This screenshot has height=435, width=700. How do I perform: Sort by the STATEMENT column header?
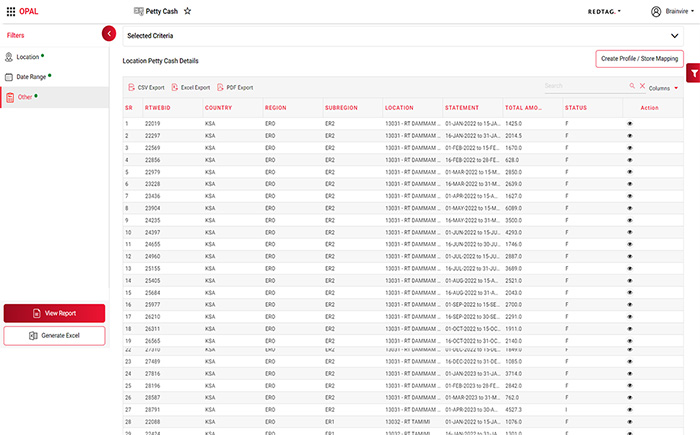(462, 108)
